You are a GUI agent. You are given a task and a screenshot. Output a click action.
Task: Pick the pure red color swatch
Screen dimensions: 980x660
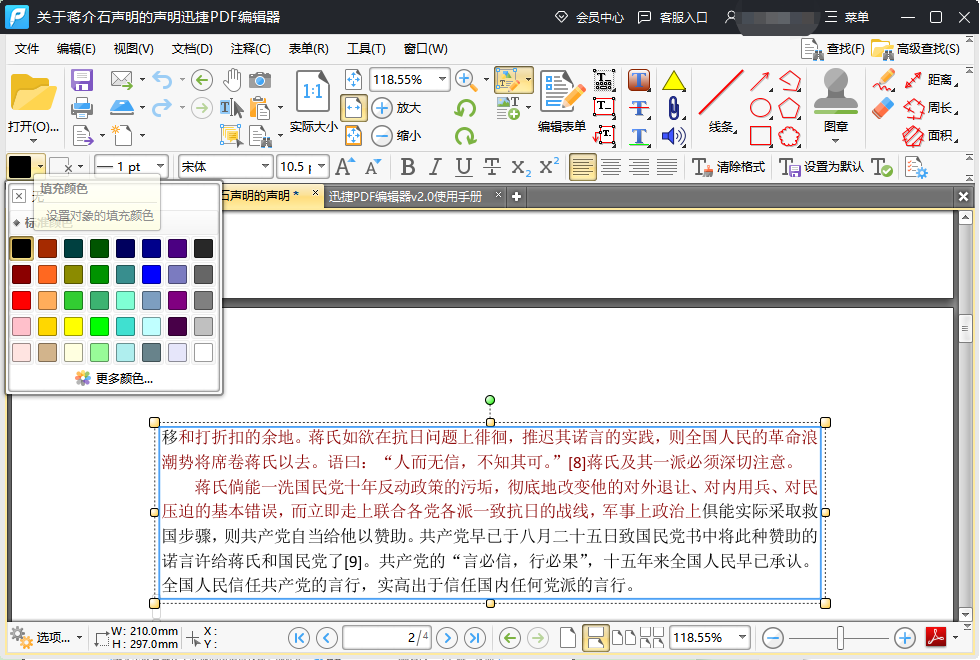tap(21, 301)
